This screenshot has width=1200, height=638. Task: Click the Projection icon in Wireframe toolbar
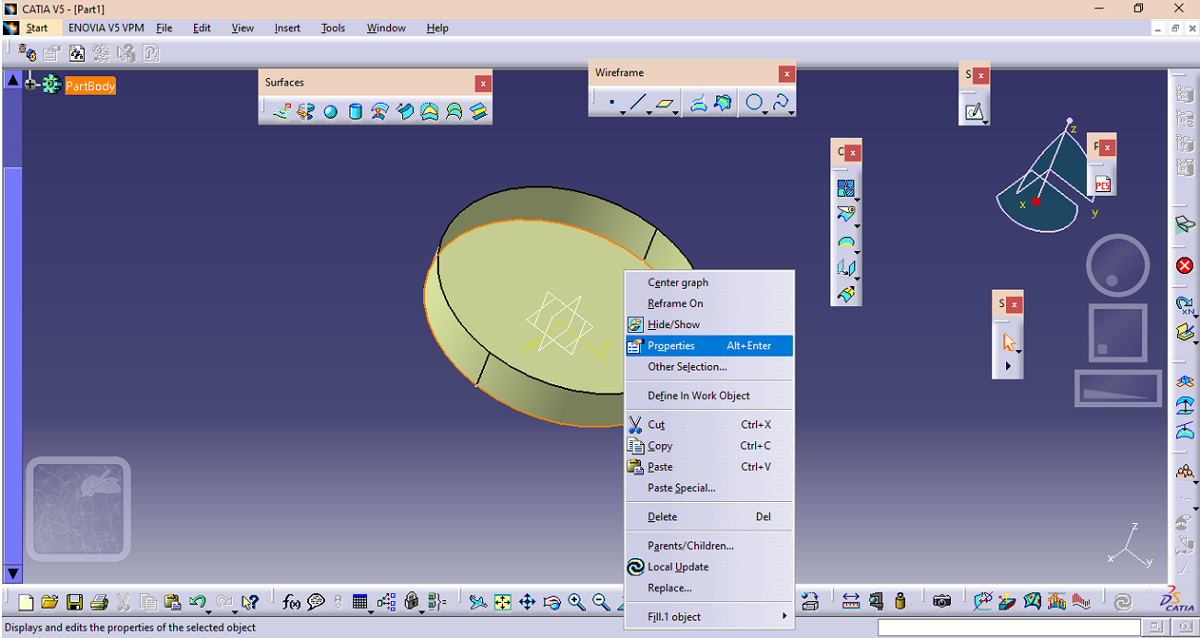tap(699, 102)
